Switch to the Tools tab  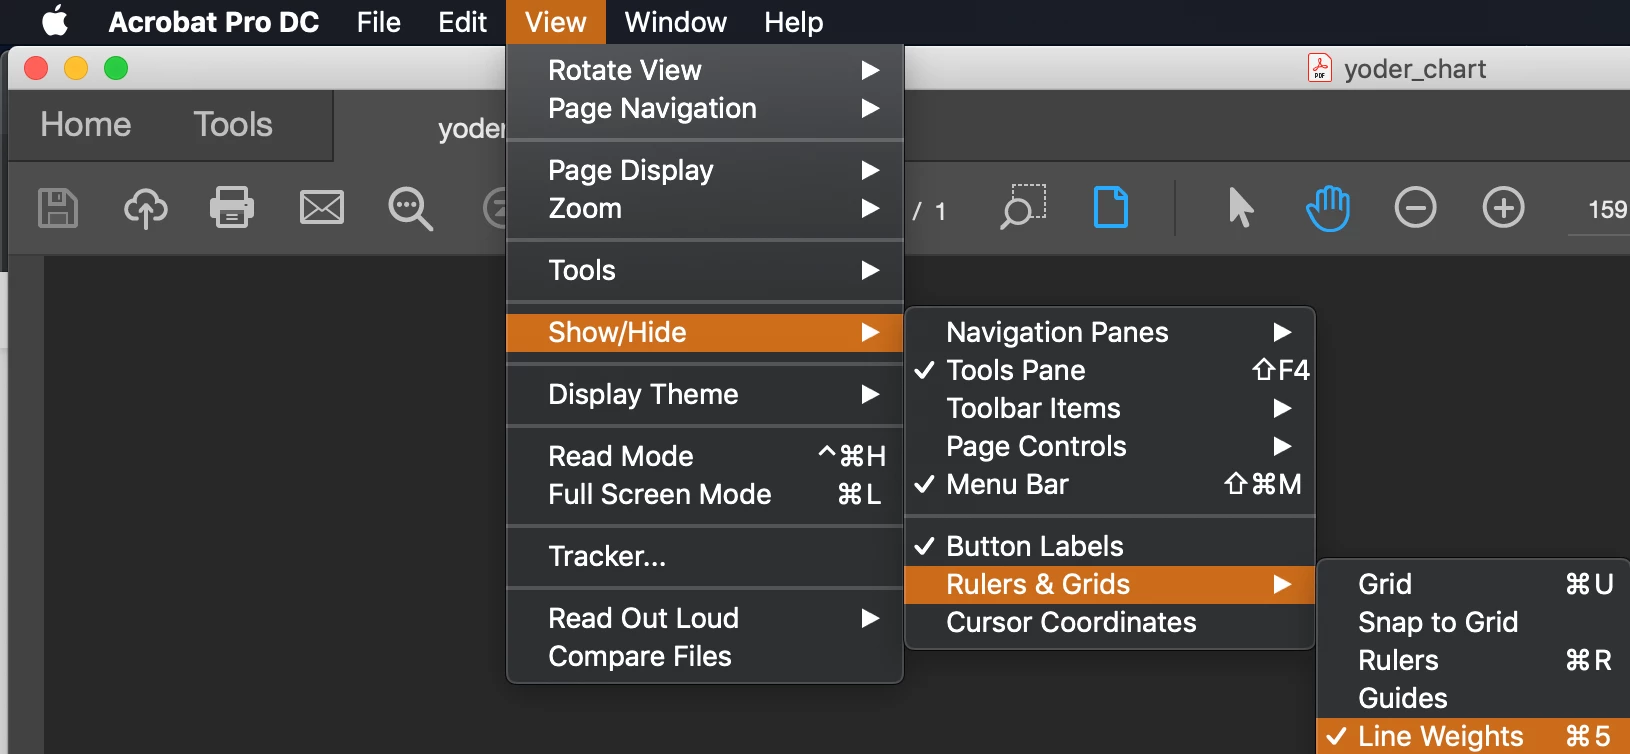[x=233, y=125]
